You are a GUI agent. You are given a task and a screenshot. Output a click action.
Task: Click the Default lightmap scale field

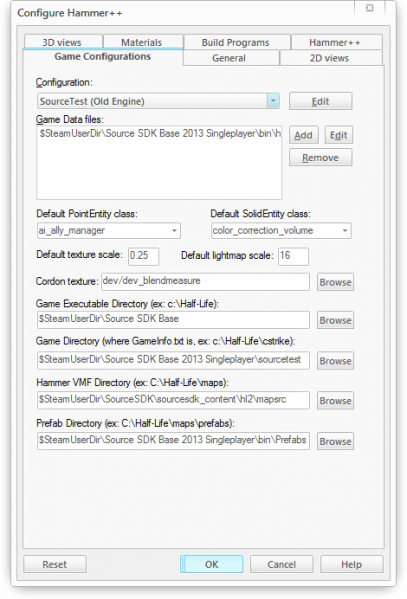click(293, 256)
